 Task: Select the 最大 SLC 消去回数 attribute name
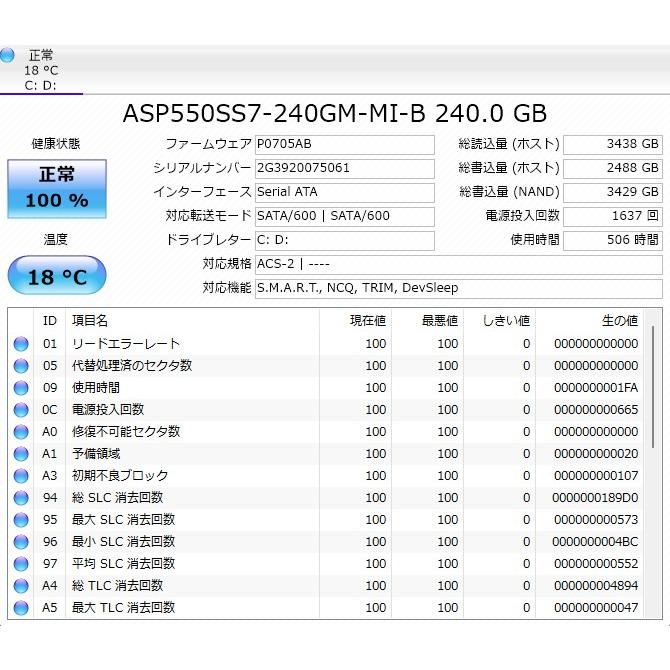click(123, 520)
